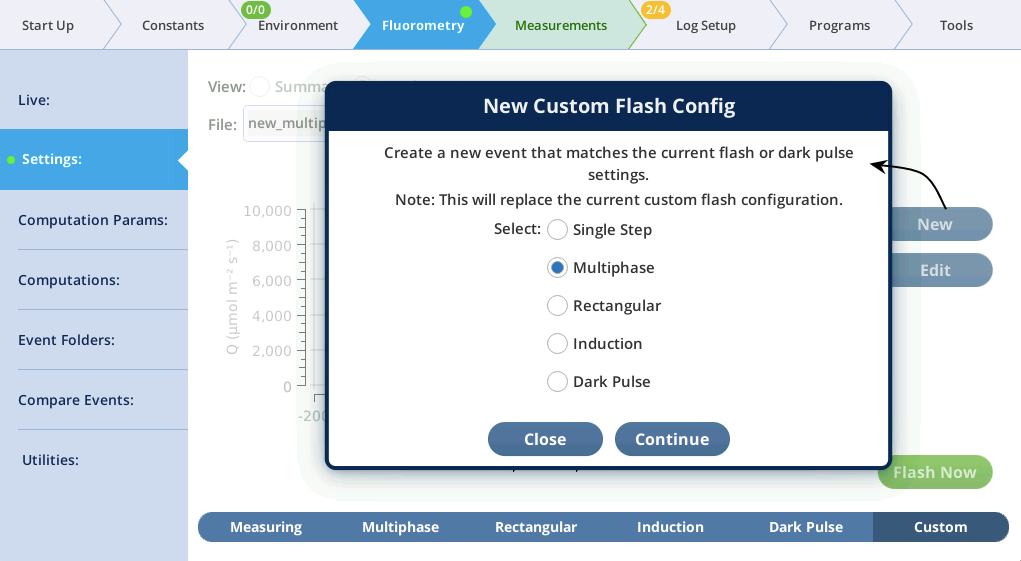Toggle the Summary view radio button
The width and height of the screenshot is (1021, 561).
[259, 87]
